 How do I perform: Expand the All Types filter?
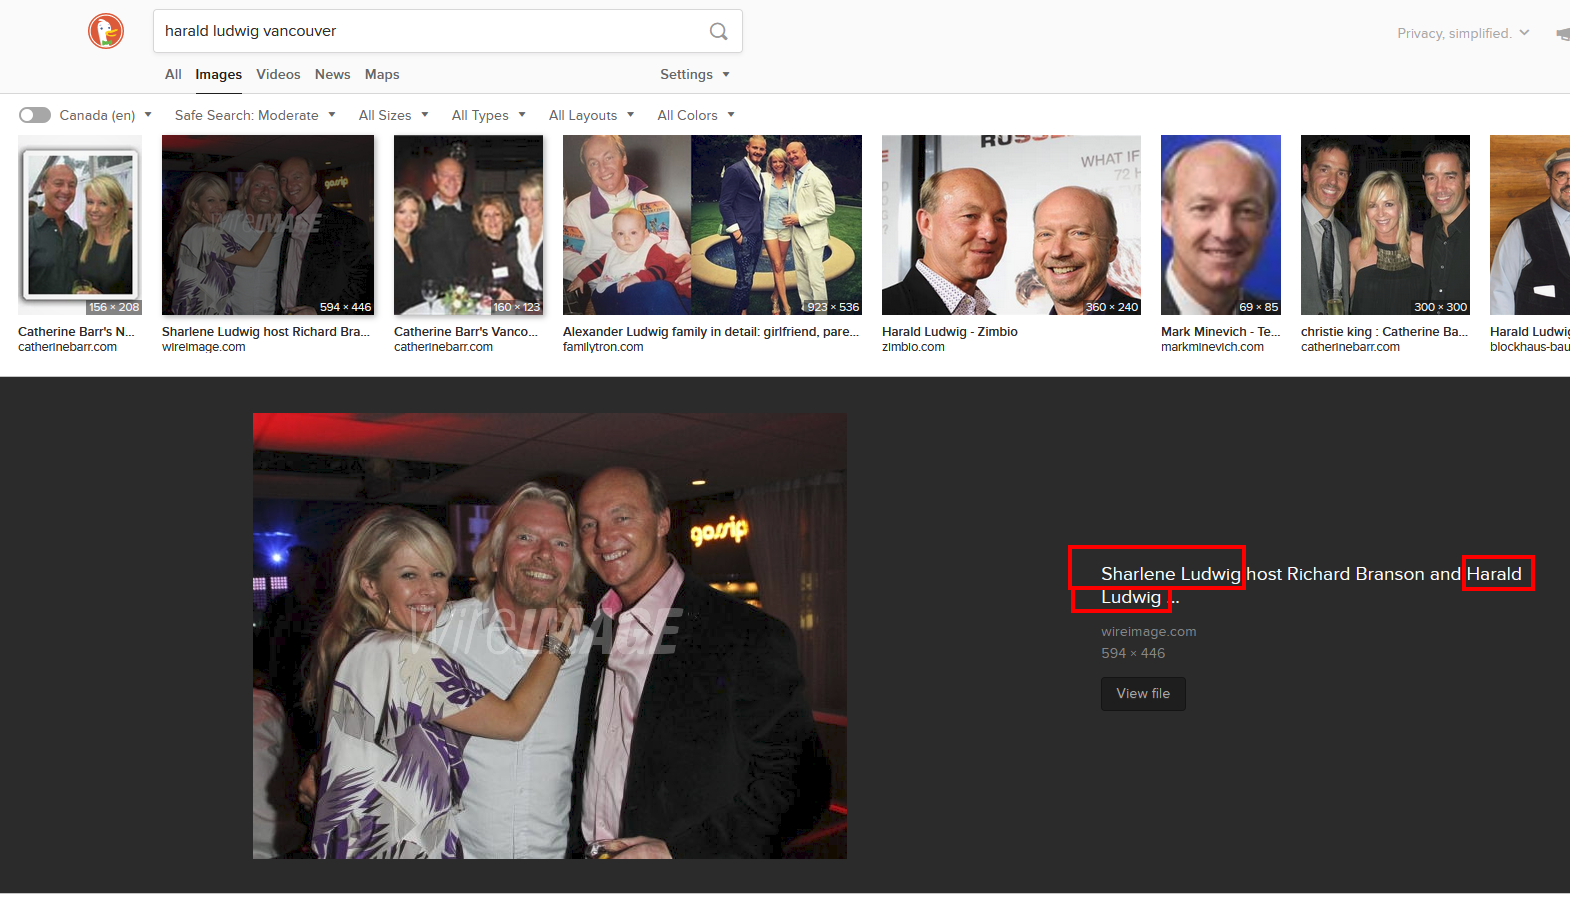click(488, 115)
